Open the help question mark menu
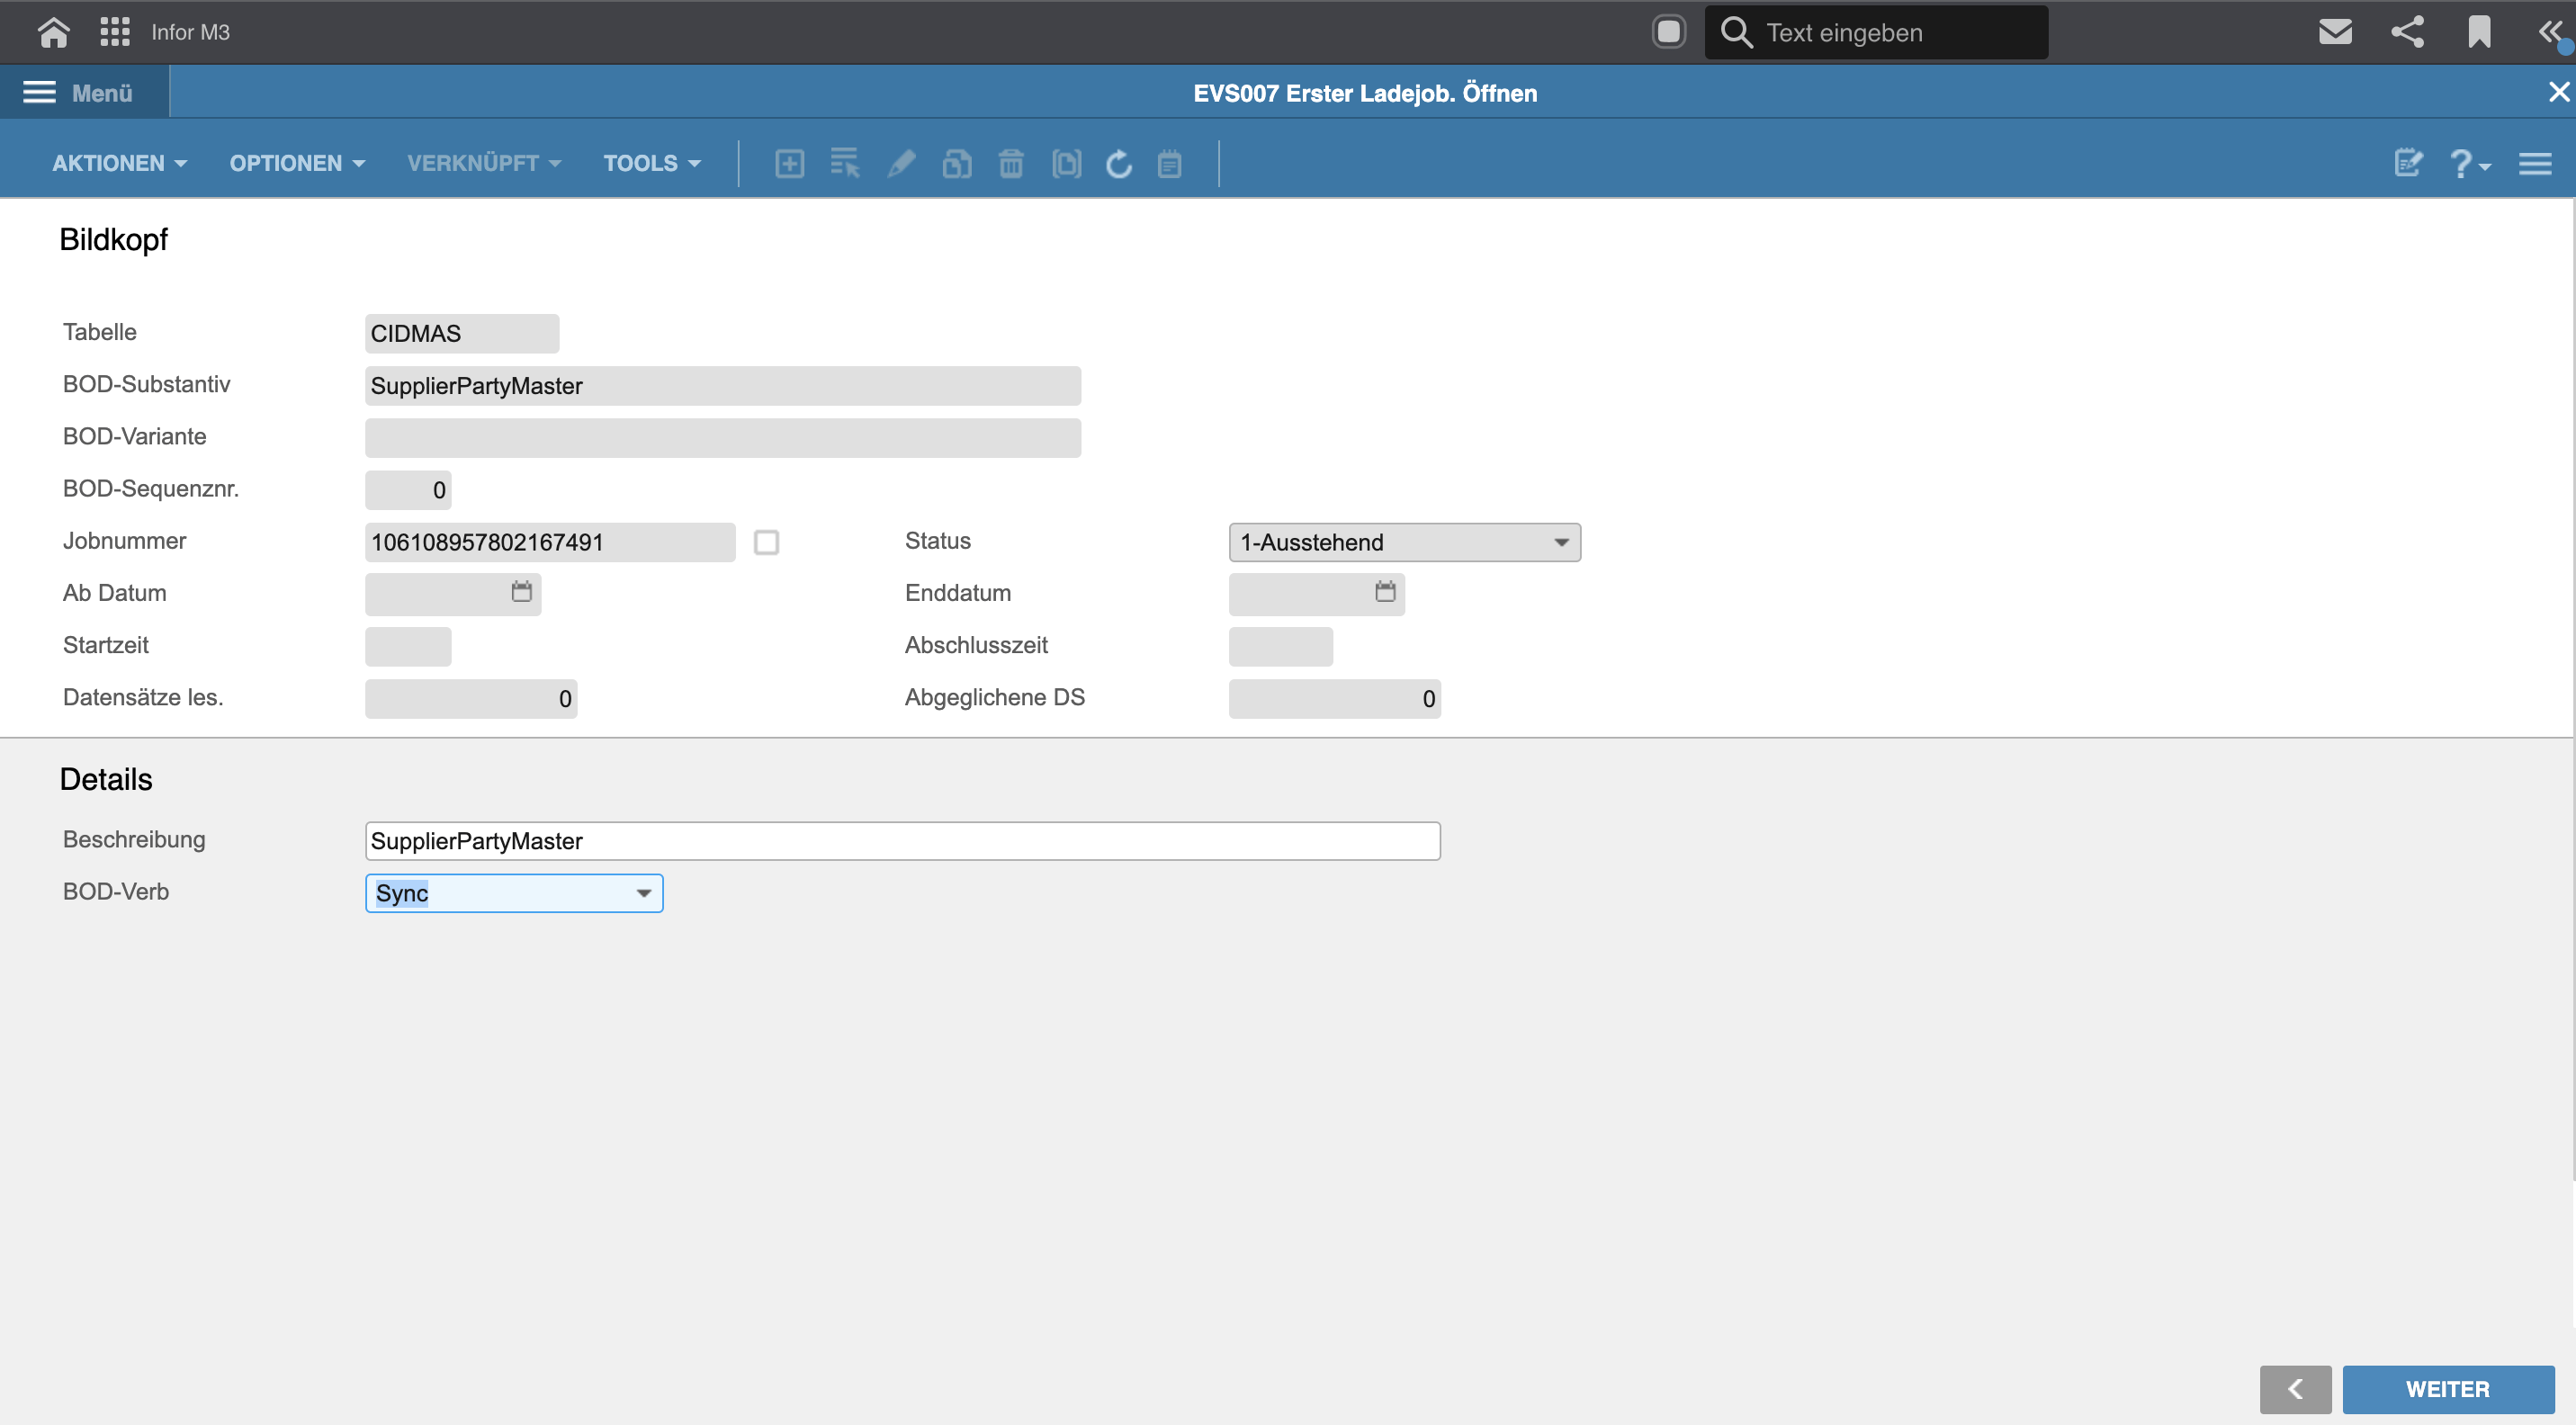Image resolution: width=2576 pixels, height=1425 pixels. pyautogui.click(x=2467, y=163)
